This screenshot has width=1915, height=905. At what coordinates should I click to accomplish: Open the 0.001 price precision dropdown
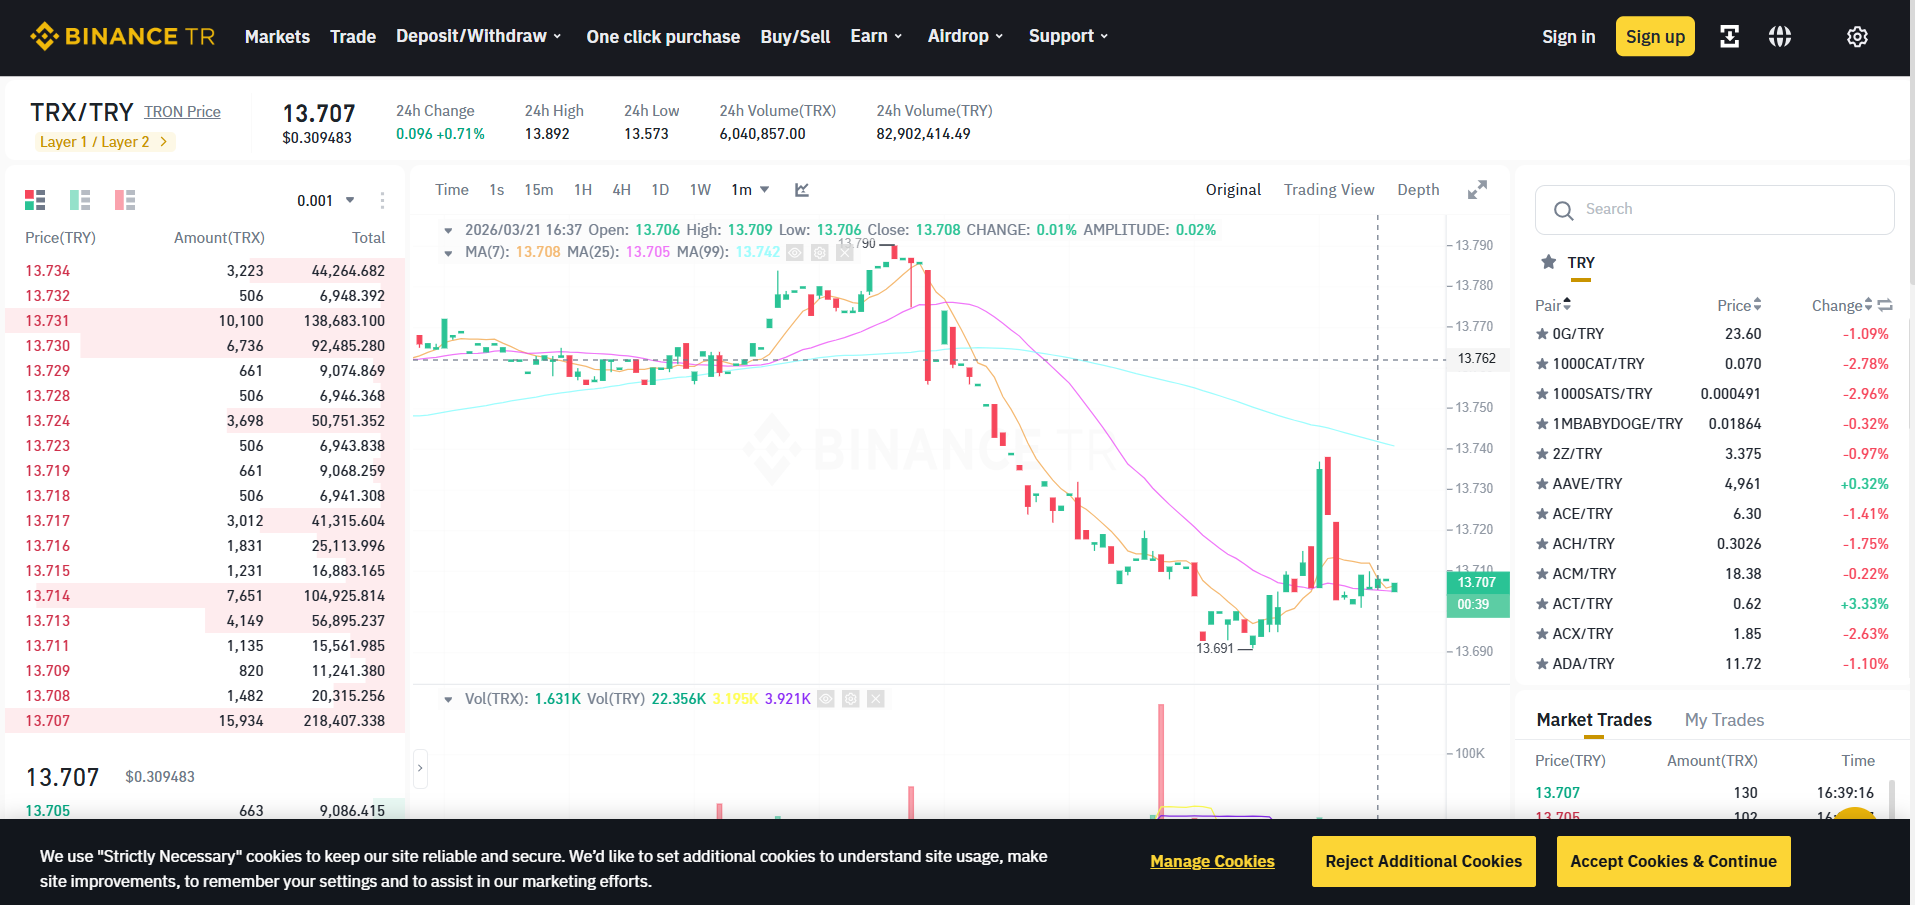click(x=326, y=200)
